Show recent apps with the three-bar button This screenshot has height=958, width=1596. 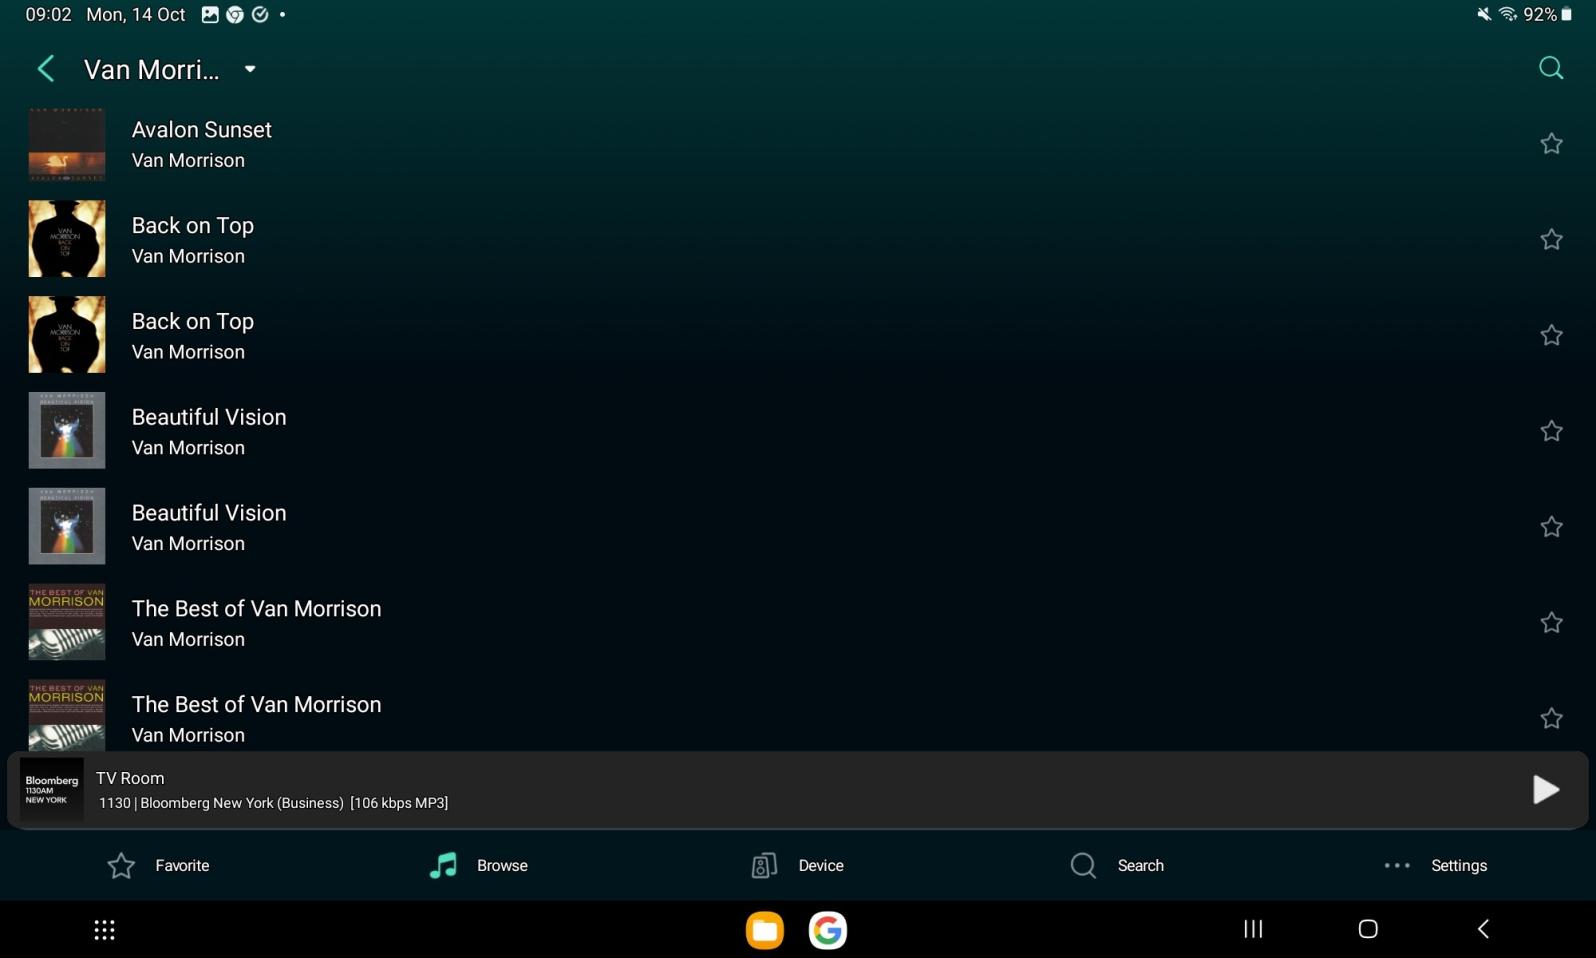pos(1253,929)
